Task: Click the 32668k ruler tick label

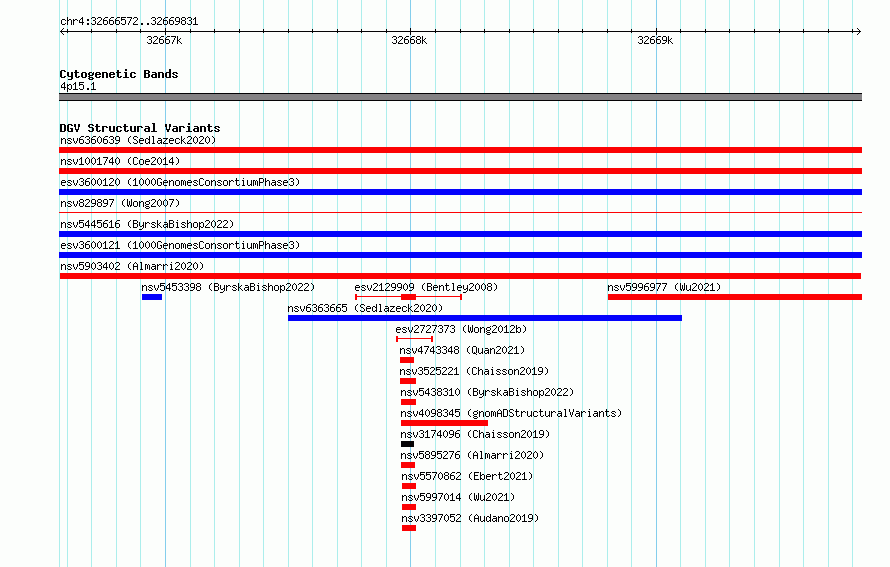Action: click(409, 40)
